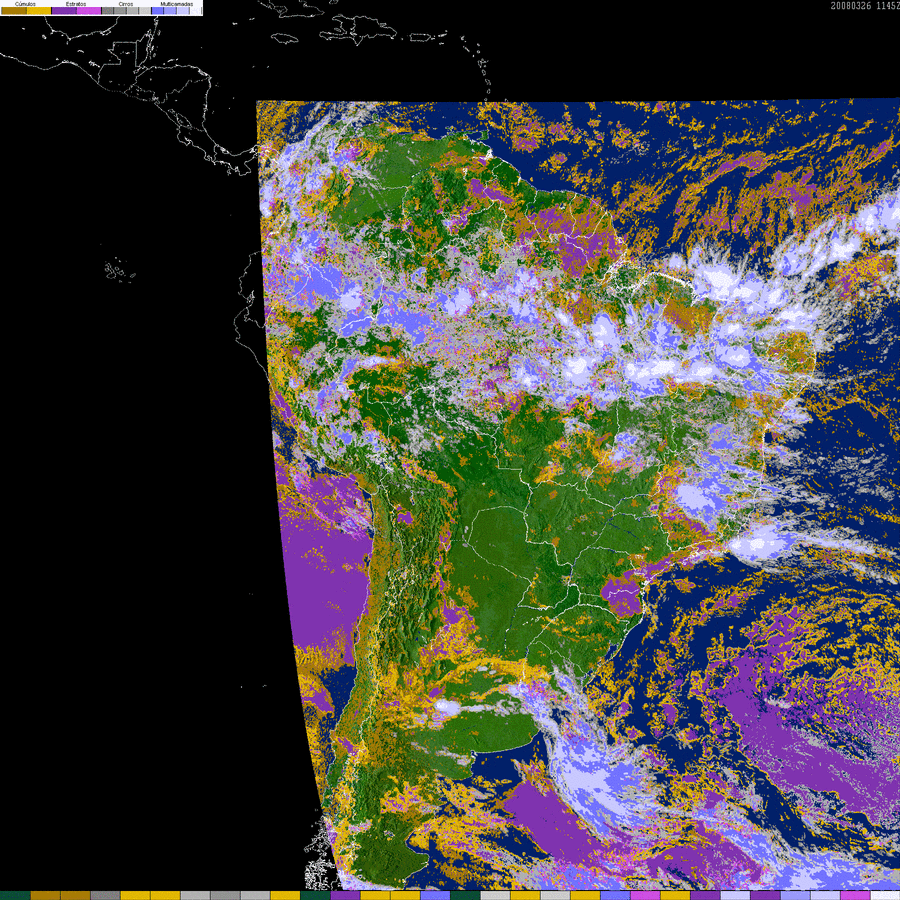This screenshot has height=900, width=900.
Task: Click the 'Estratos' legend label
Action: (76, 4)
